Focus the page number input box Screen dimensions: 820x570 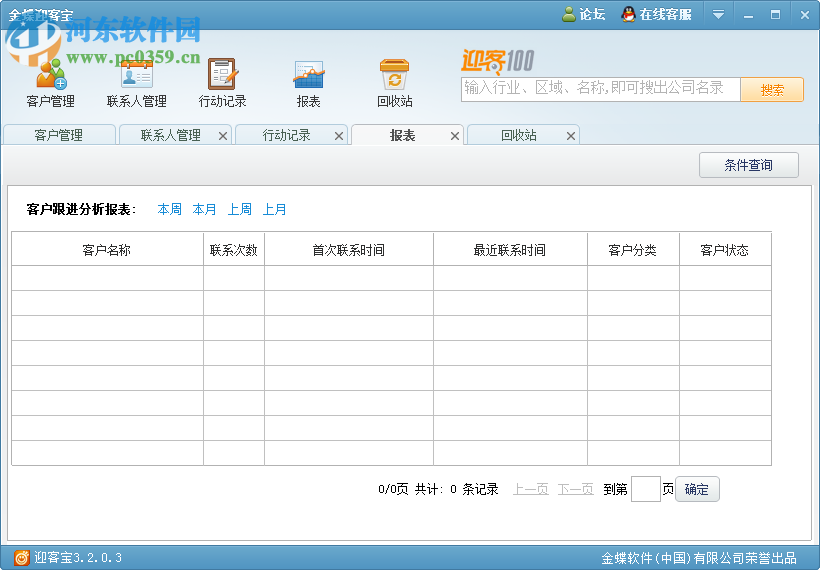pos(646,489)
